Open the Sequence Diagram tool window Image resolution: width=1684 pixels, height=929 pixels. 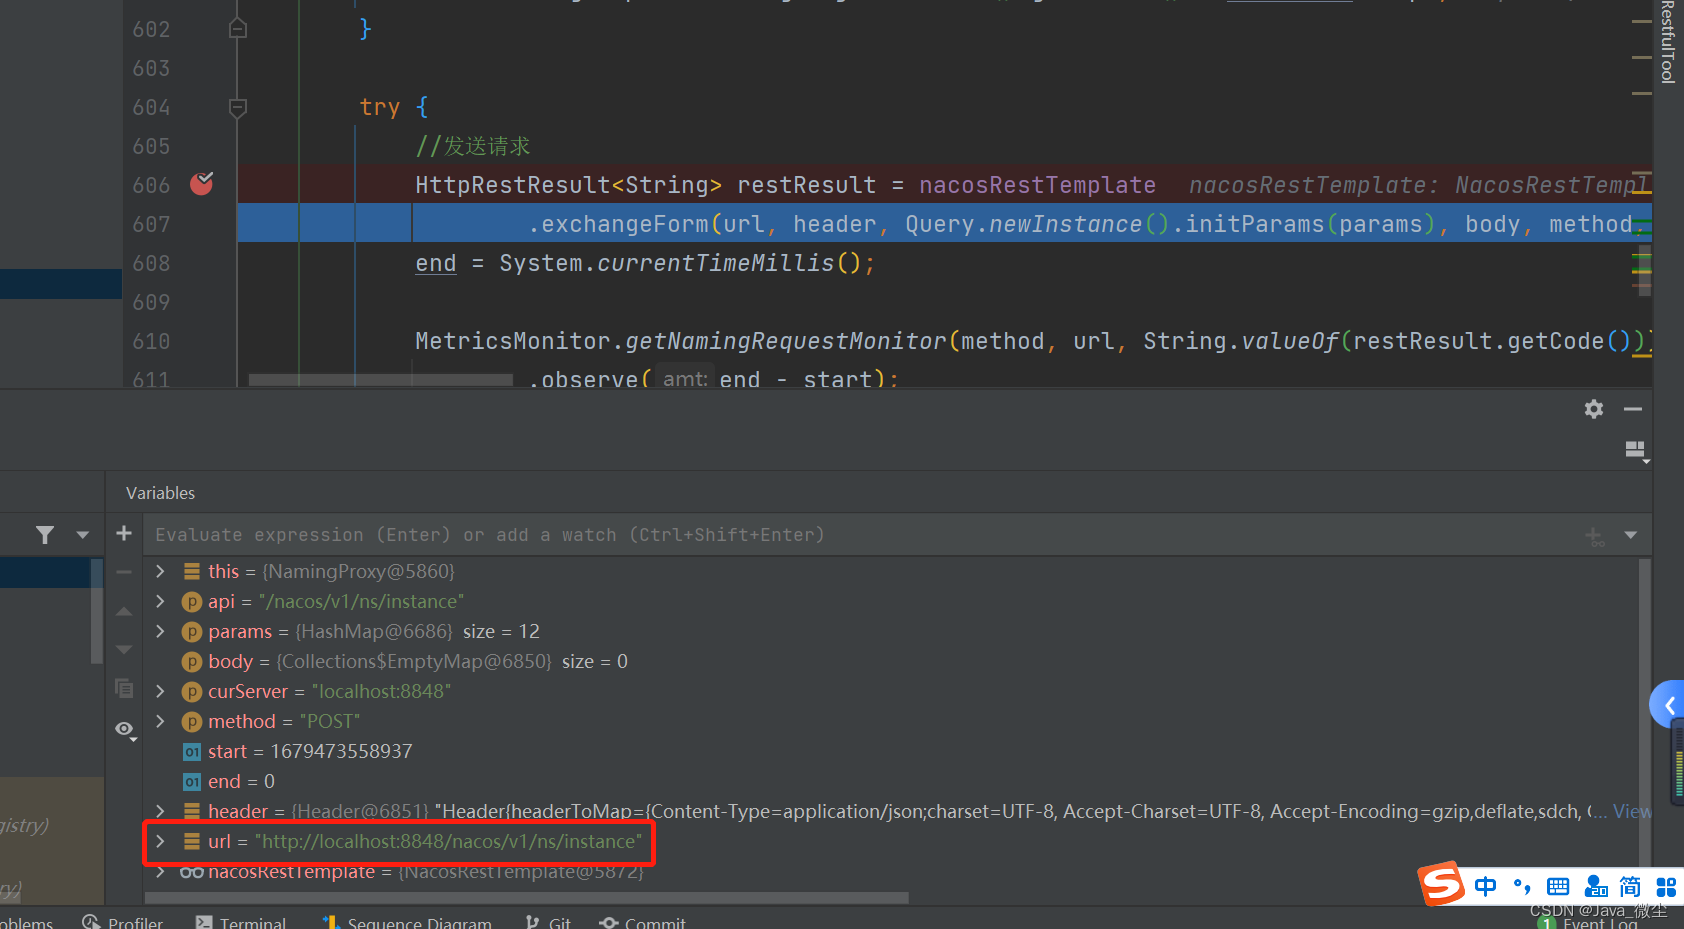407,921
